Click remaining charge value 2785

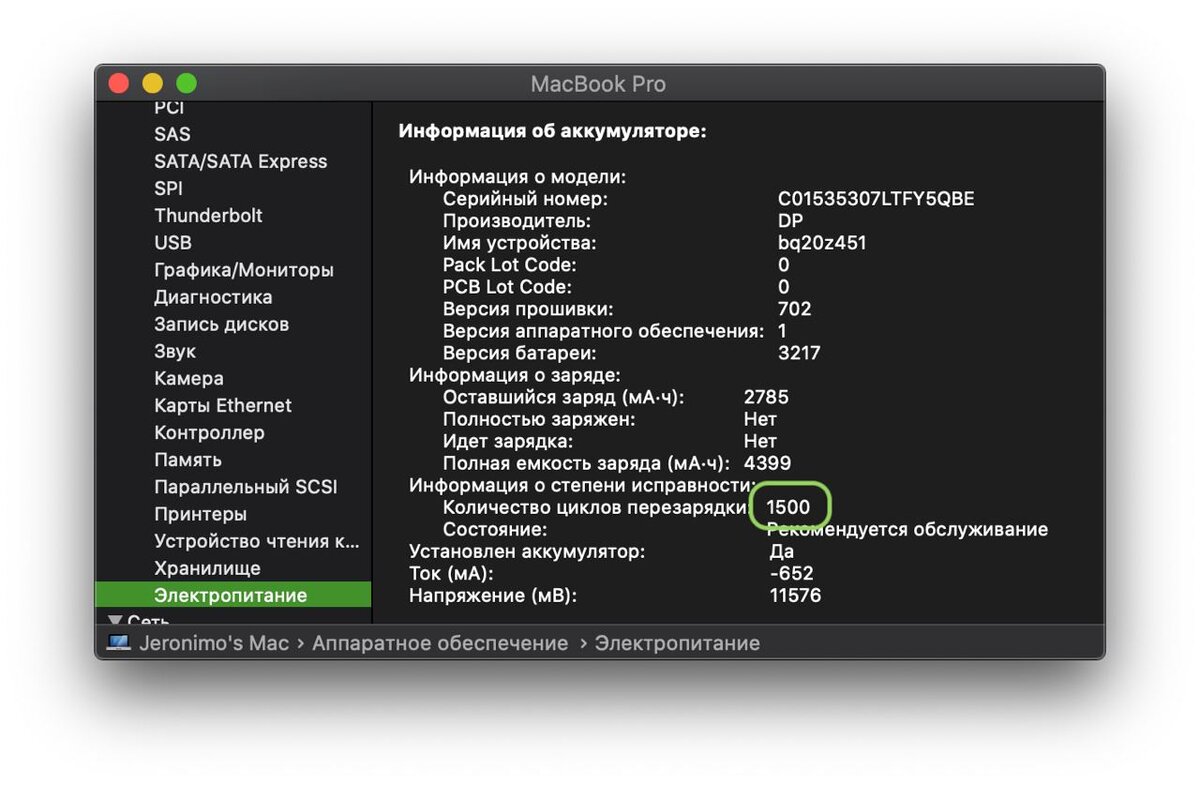(767, 397)
